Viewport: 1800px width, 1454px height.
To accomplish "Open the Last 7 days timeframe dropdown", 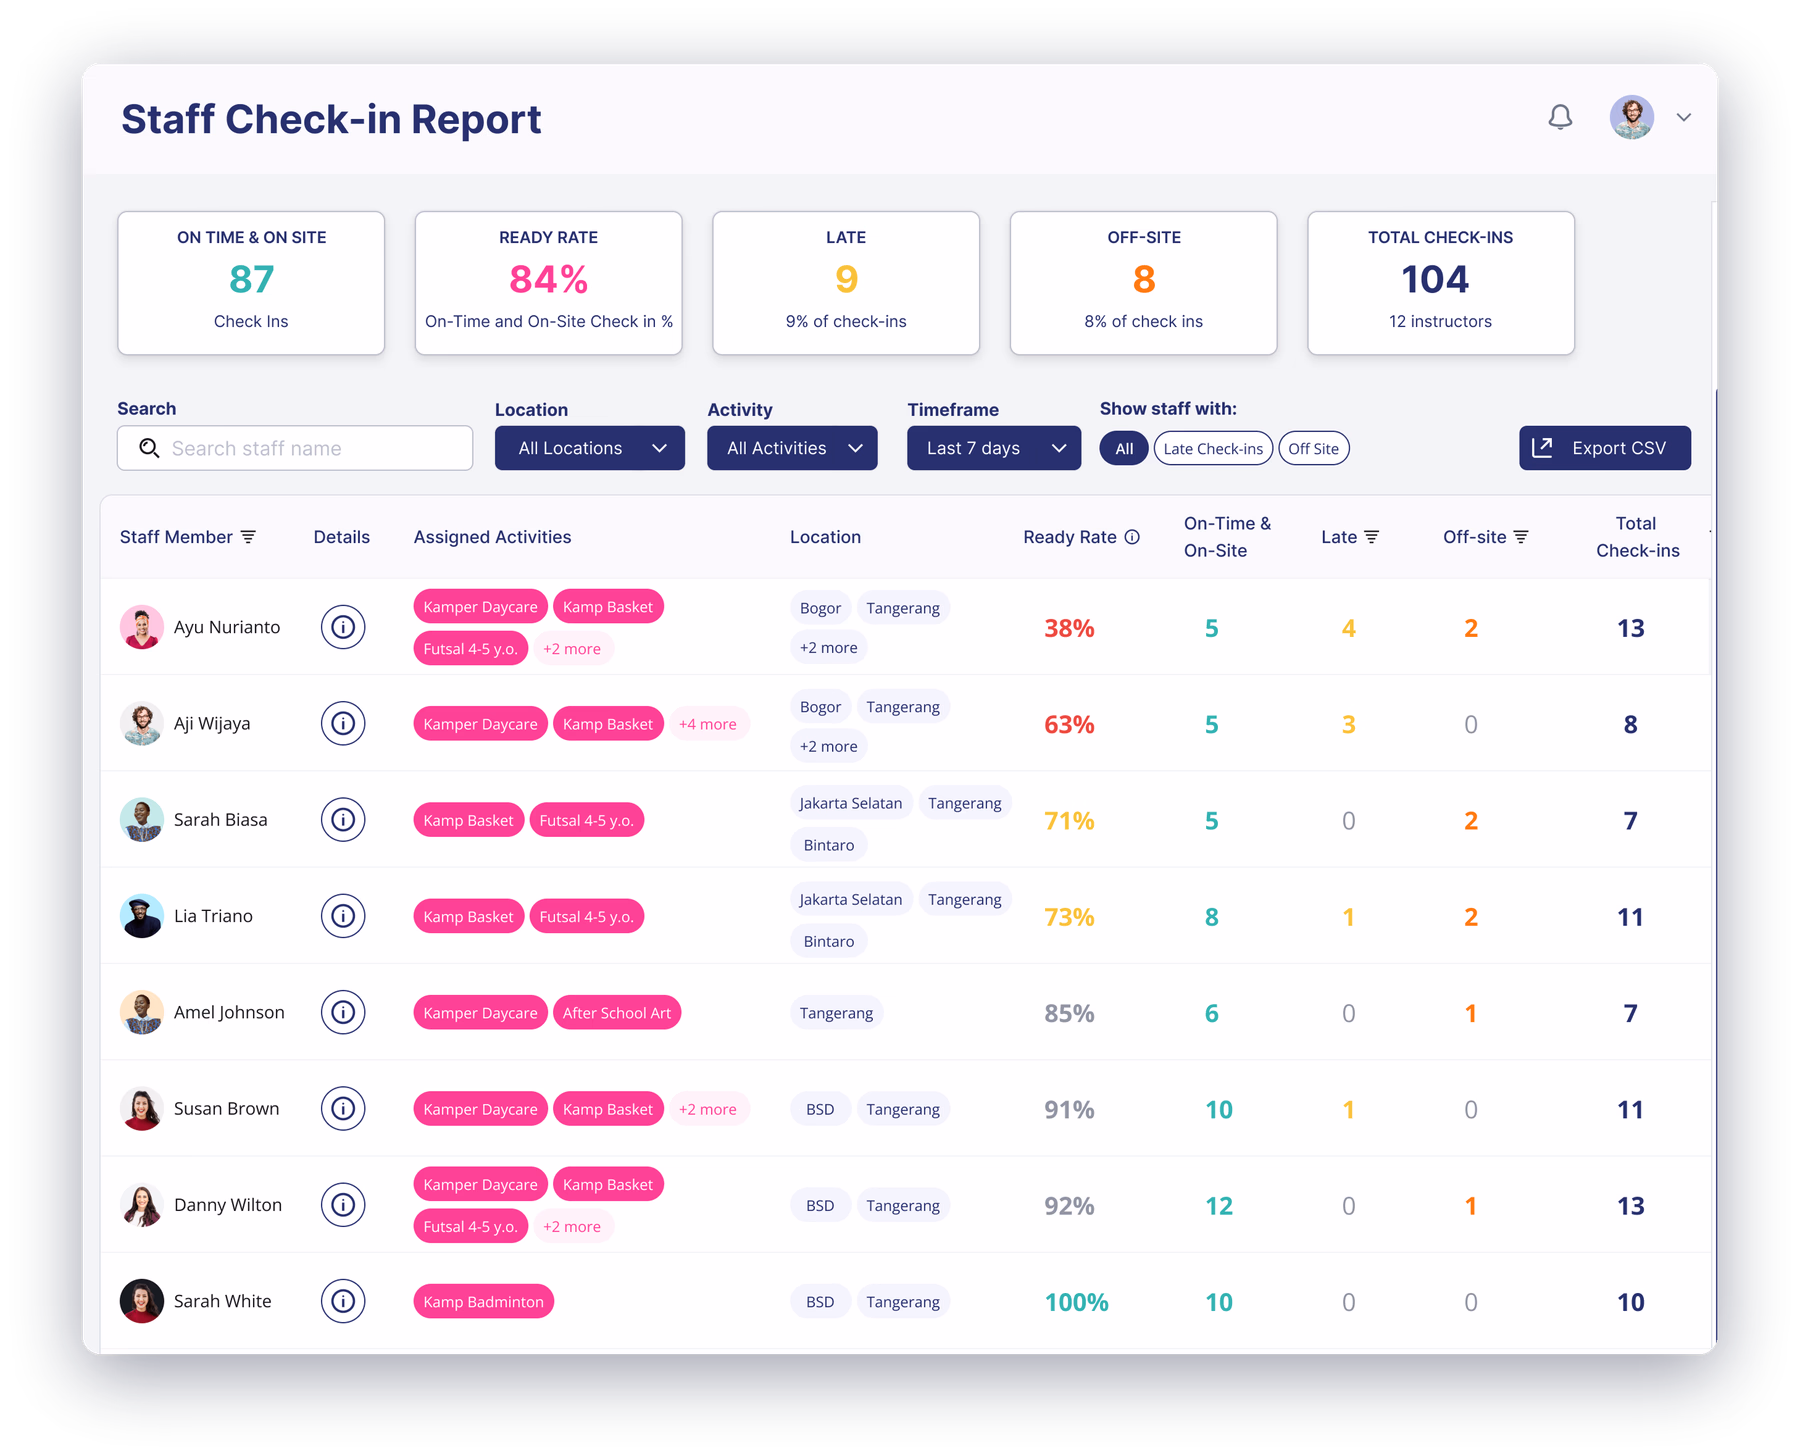I will (994, 448).
